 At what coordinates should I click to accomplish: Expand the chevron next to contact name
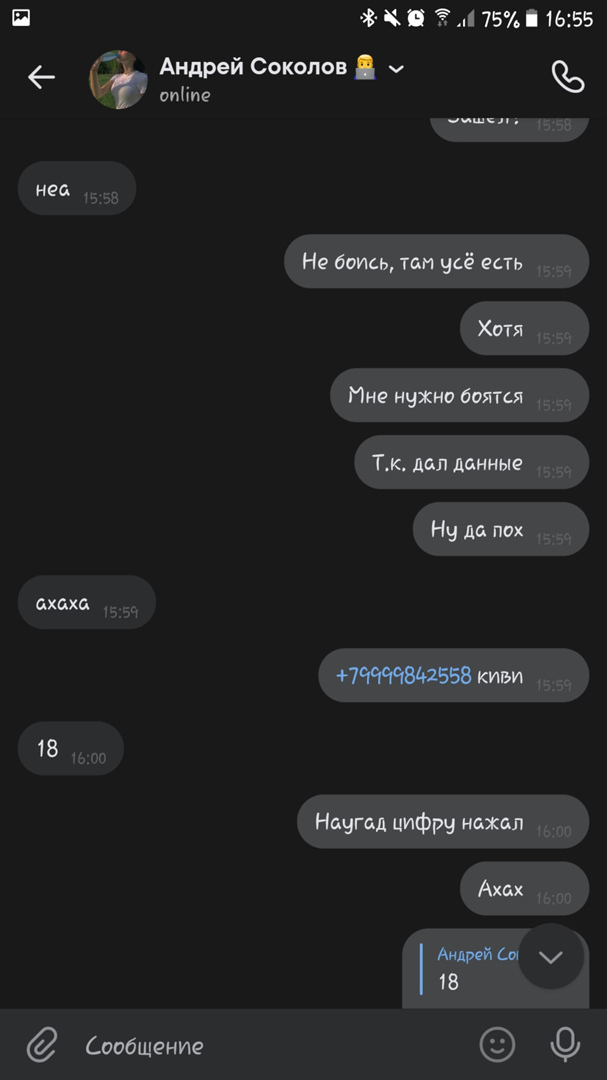pyautogui.click(x=396, y=68)
